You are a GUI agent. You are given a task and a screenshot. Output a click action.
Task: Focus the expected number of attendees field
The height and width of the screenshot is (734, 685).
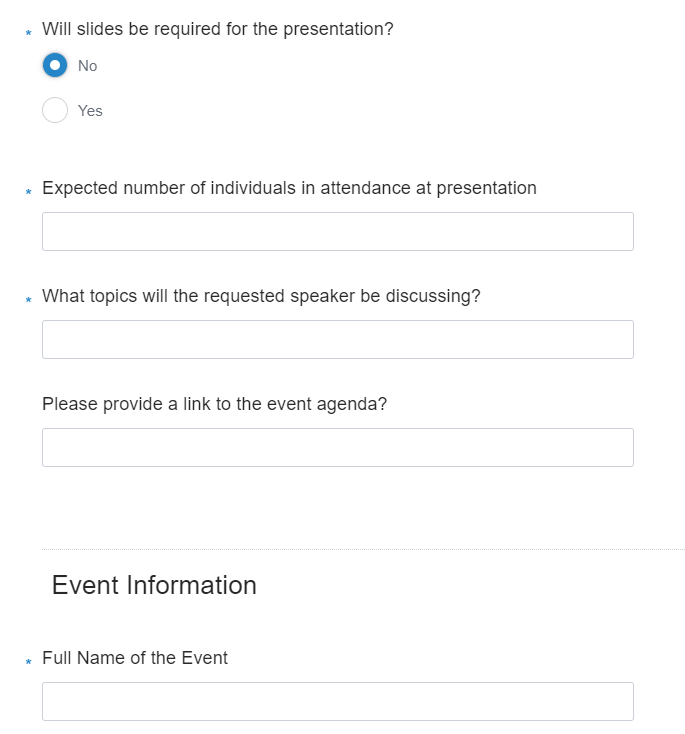point(337,231)
